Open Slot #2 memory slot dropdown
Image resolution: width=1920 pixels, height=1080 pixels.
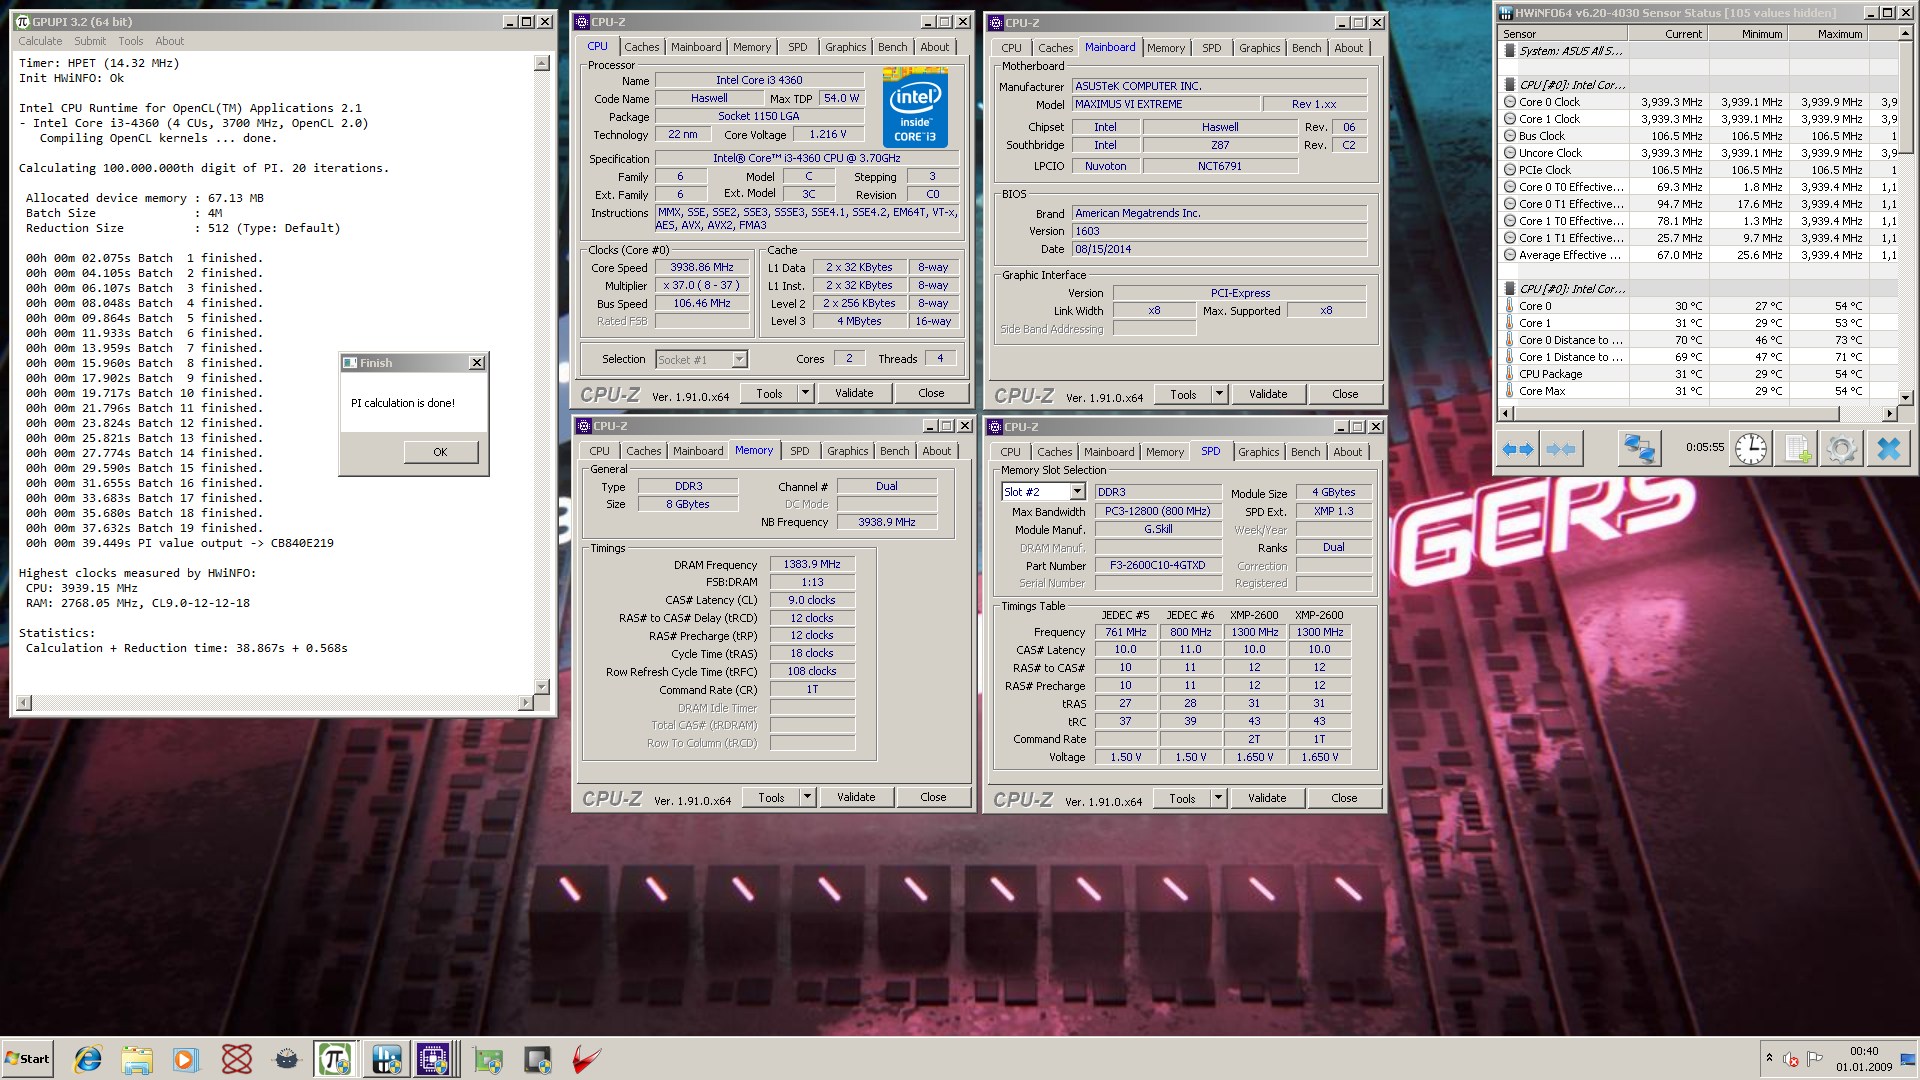[1077, 492]
